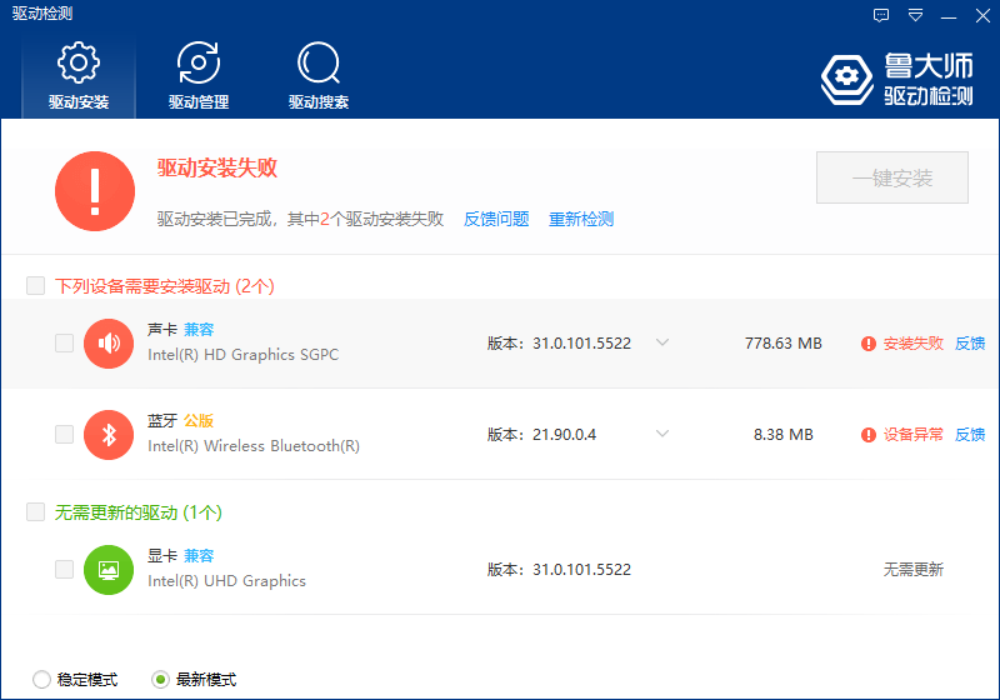Image resolution: width=1000 pixels, height=700 pixels.
Task: Open the feedback message icon in title bar
Action: (881, 15)
